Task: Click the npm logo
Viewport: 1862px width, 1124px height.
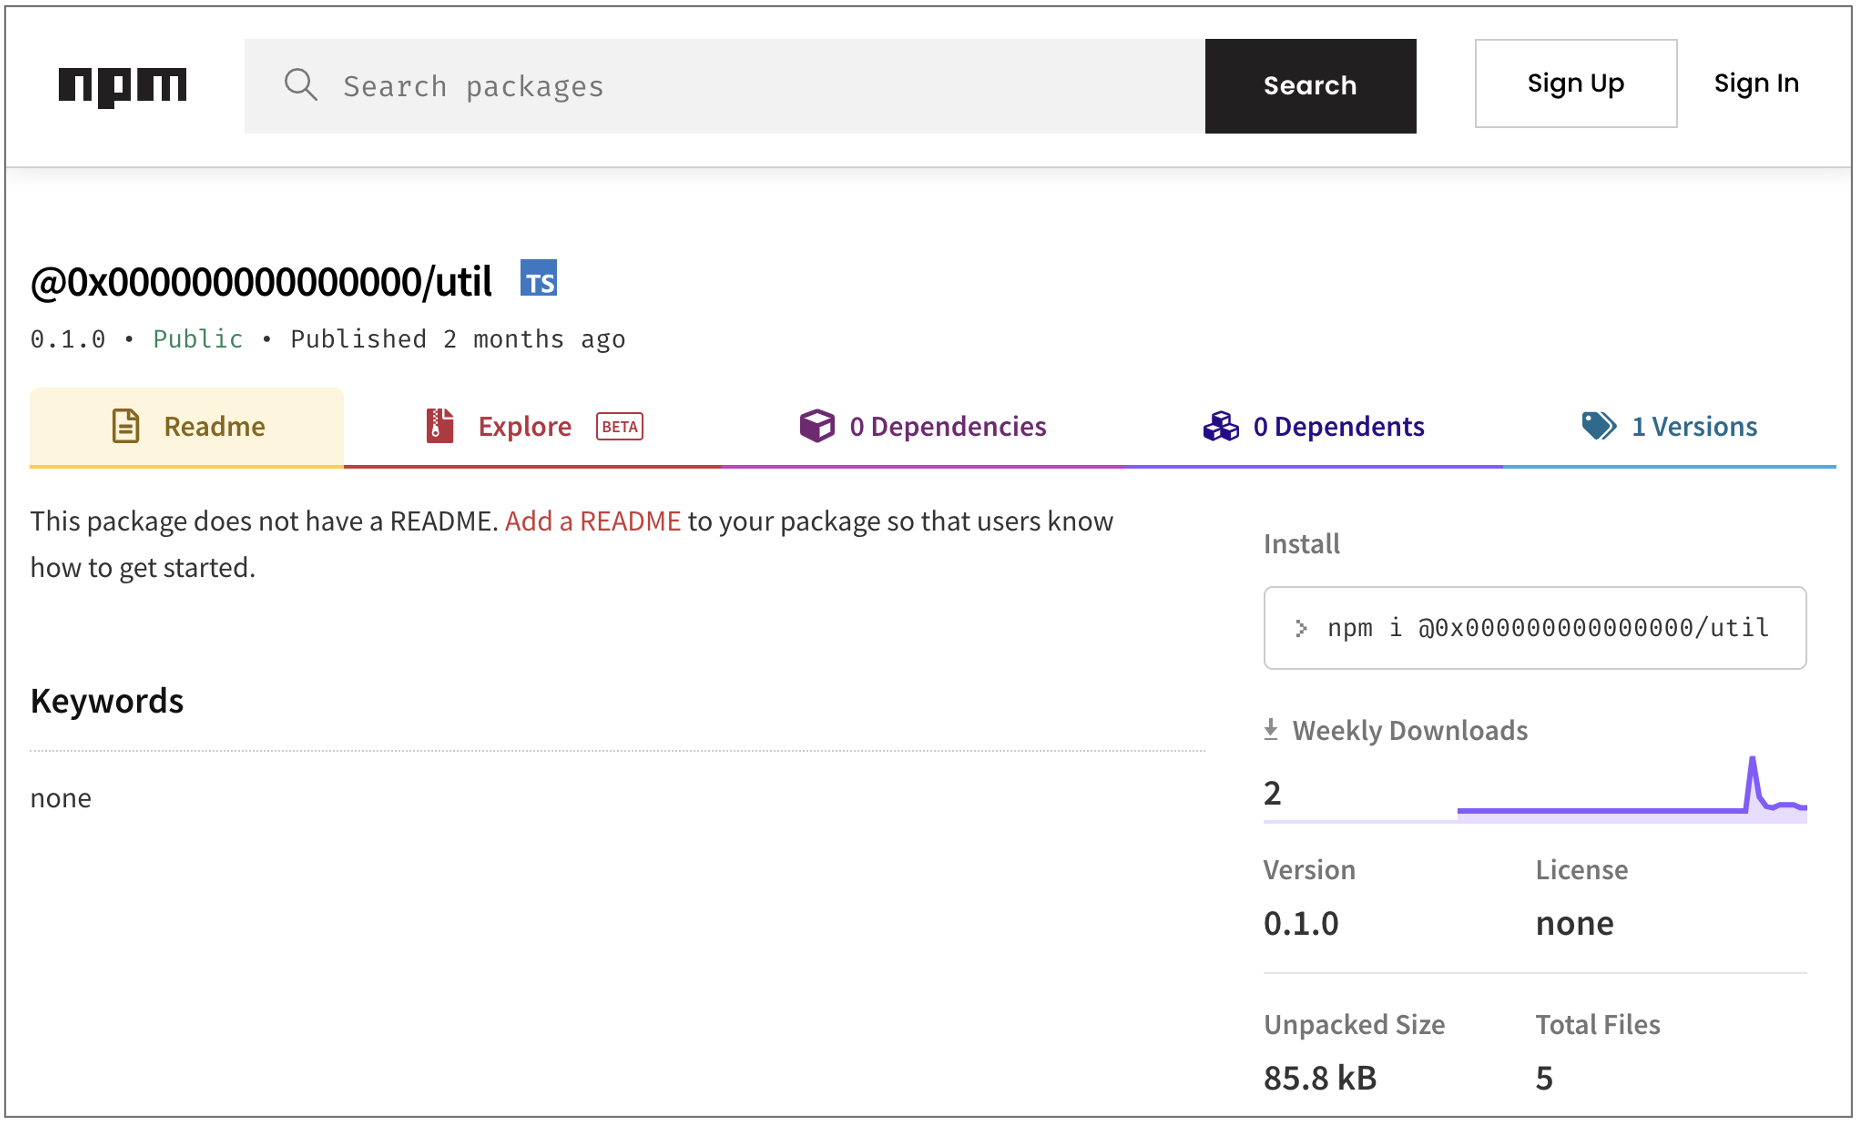Action: point(122,86)
